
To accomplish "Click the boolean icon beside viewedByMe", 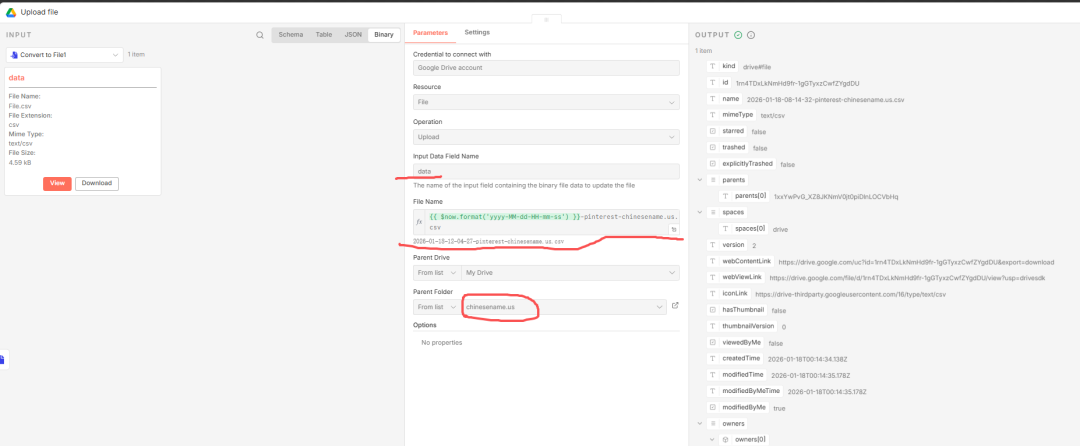I will (x=712, y=342).
